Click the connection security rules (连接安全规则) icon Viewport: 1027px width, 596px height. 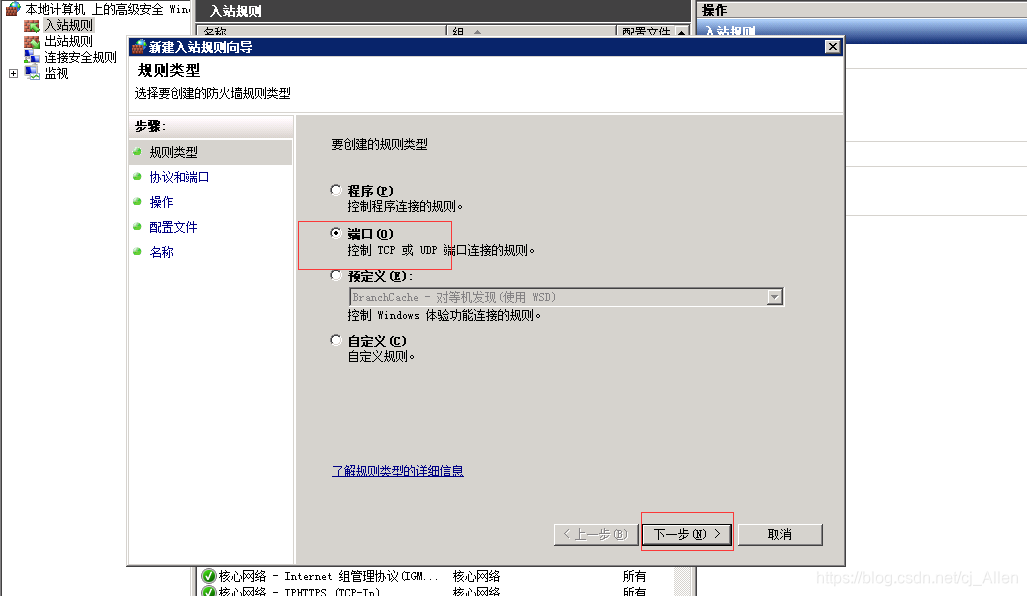tap(31, 57)
